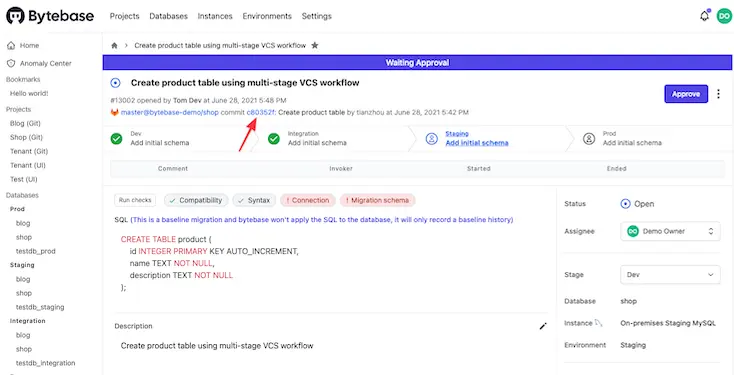Open the Integration shop database
The width and height of the screenshot is (734, 375).
(24, 349)
